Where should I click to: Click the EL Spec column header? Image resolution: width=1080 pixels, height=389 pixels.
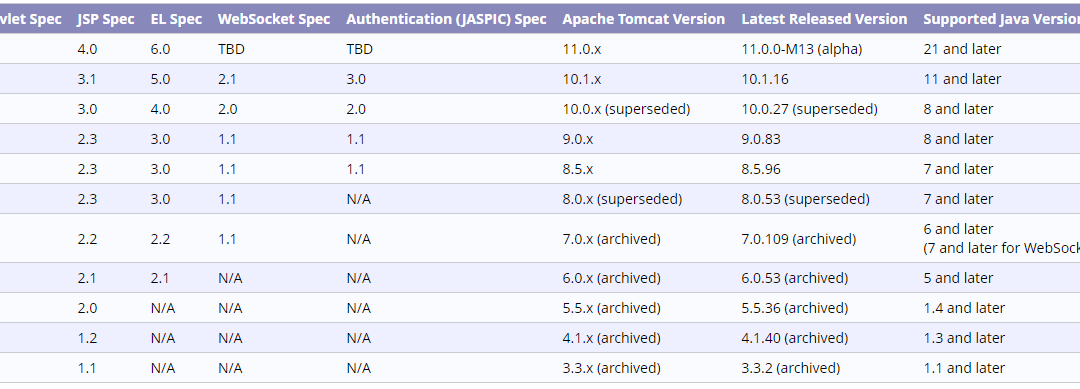(x=176, y=19)
